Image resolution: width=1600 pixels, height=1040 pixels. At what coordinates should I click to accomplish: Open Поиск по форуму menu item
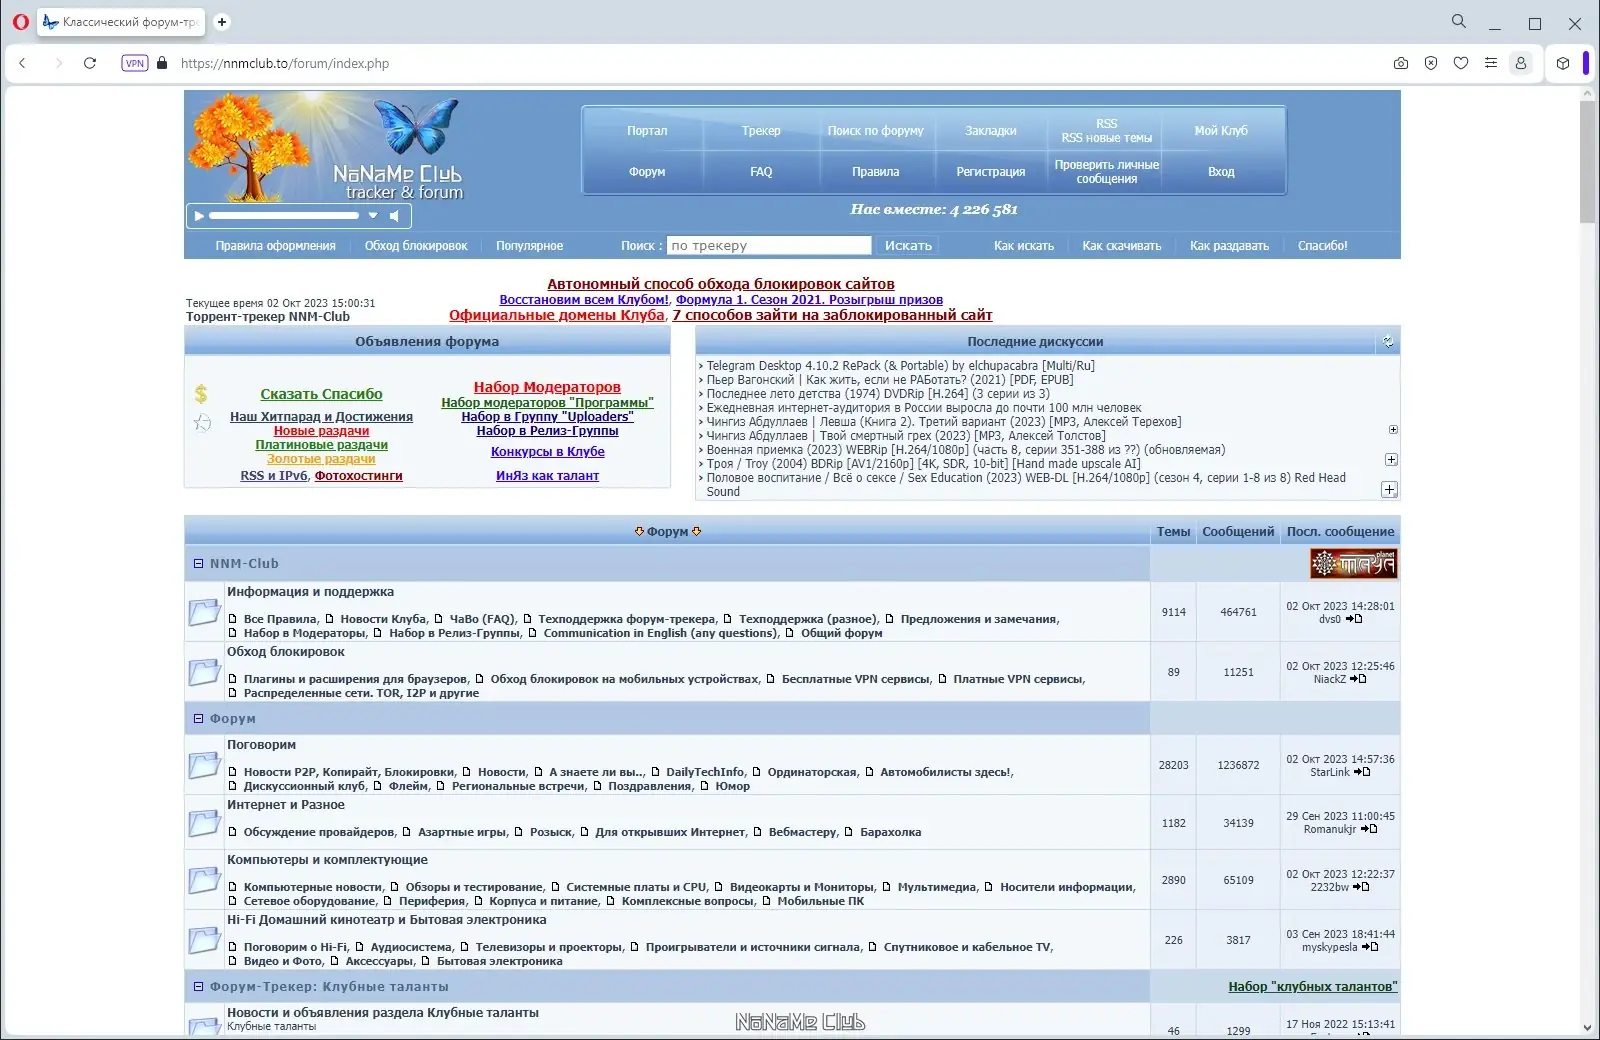click(876, 131)
